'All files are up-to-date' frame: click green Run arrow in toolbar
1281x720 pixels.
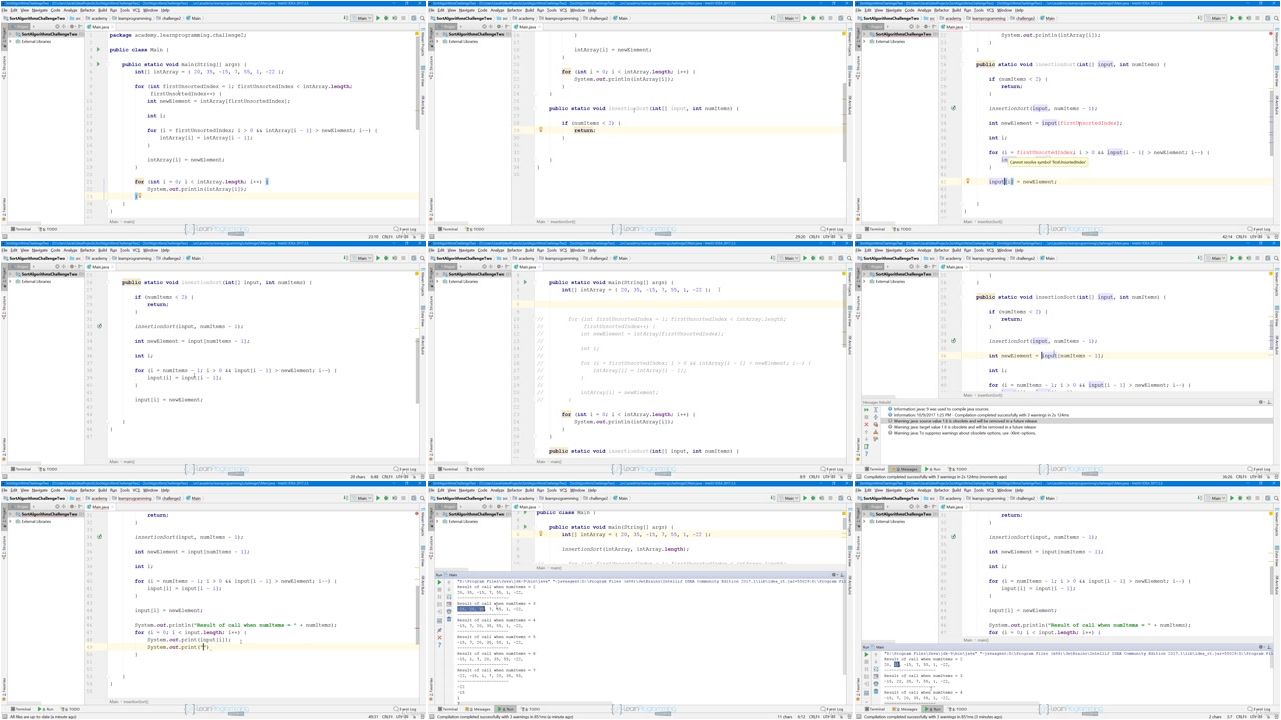pos(378,498)
